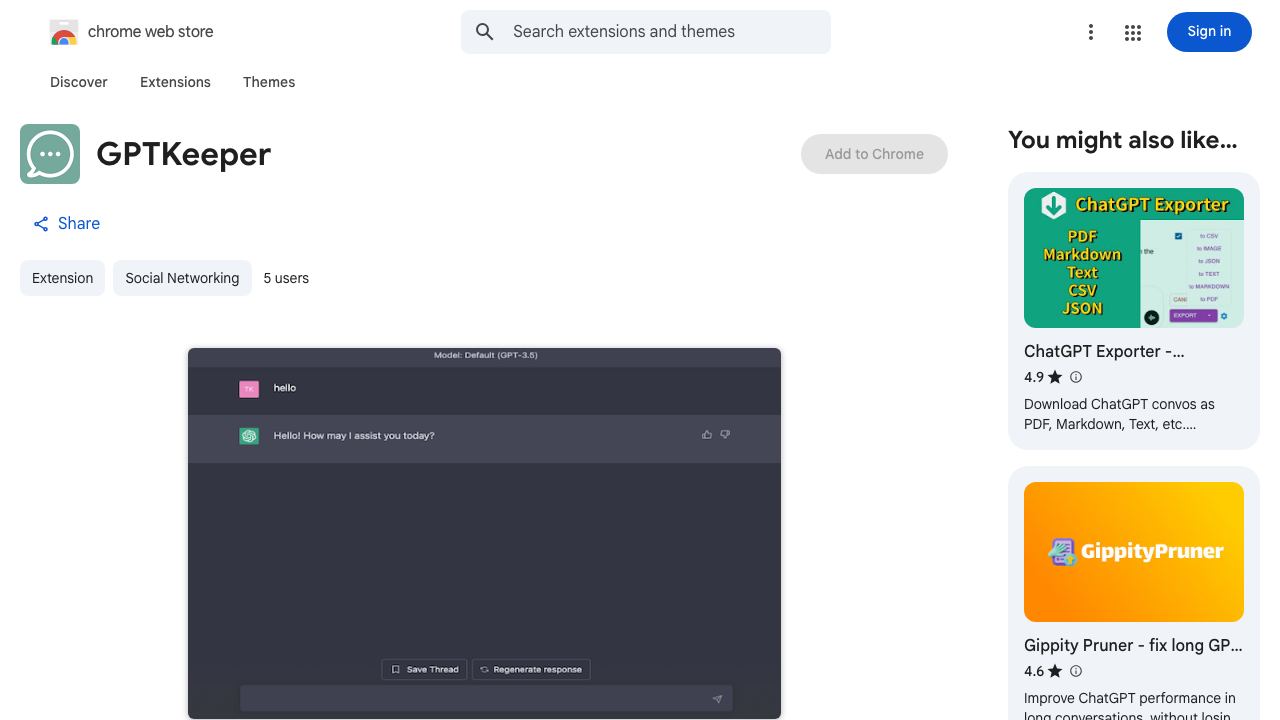Image resolution: width=1280 pixels, height=720 pixels.
Task: Click the pink user avatar in screenshot
Action: coord(249,389)
